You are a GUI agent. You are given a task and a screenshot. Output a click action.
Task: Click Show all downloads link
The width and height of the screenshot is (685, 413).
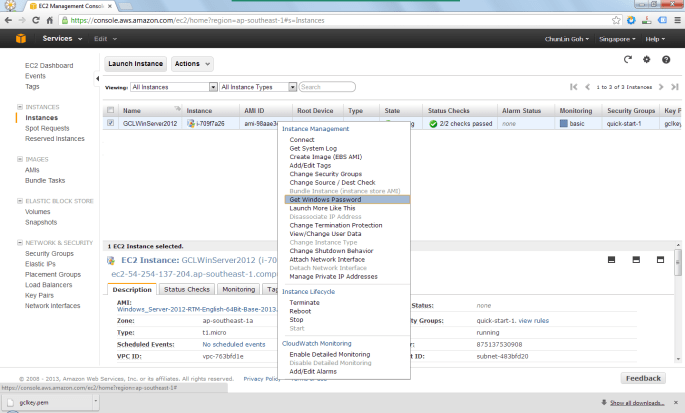point(637,403)
